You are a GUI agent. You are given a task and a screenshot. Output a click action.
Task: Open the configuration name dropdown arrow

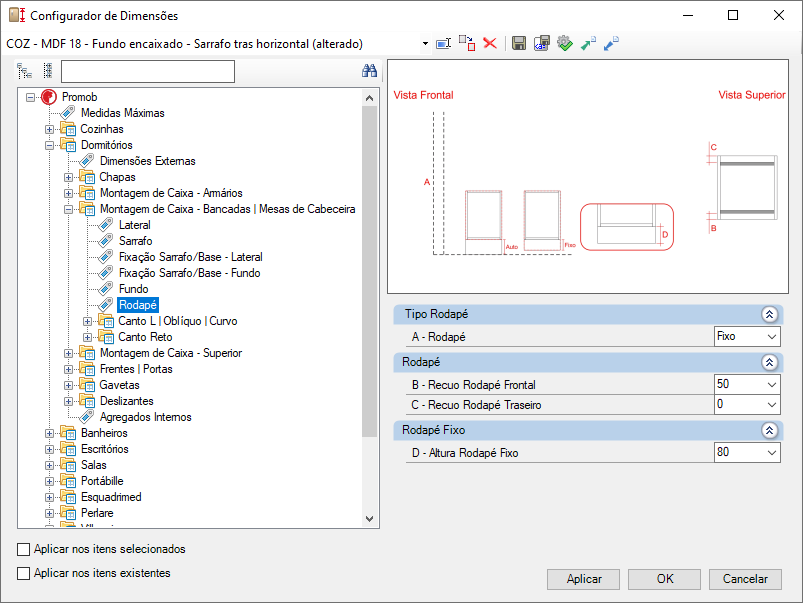[x=425, y=44]
